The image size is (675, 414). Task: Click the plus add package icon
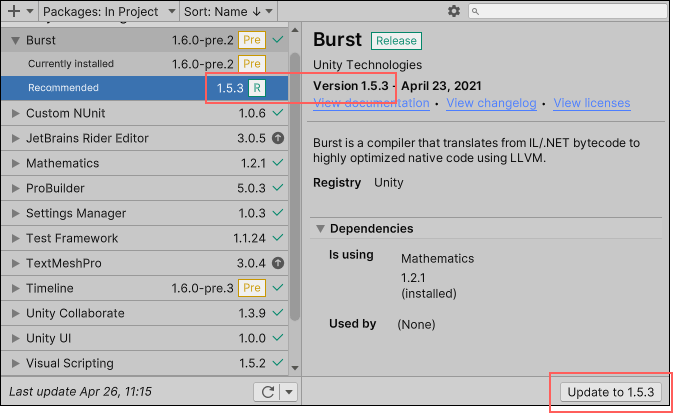click(x=14, y=11)
